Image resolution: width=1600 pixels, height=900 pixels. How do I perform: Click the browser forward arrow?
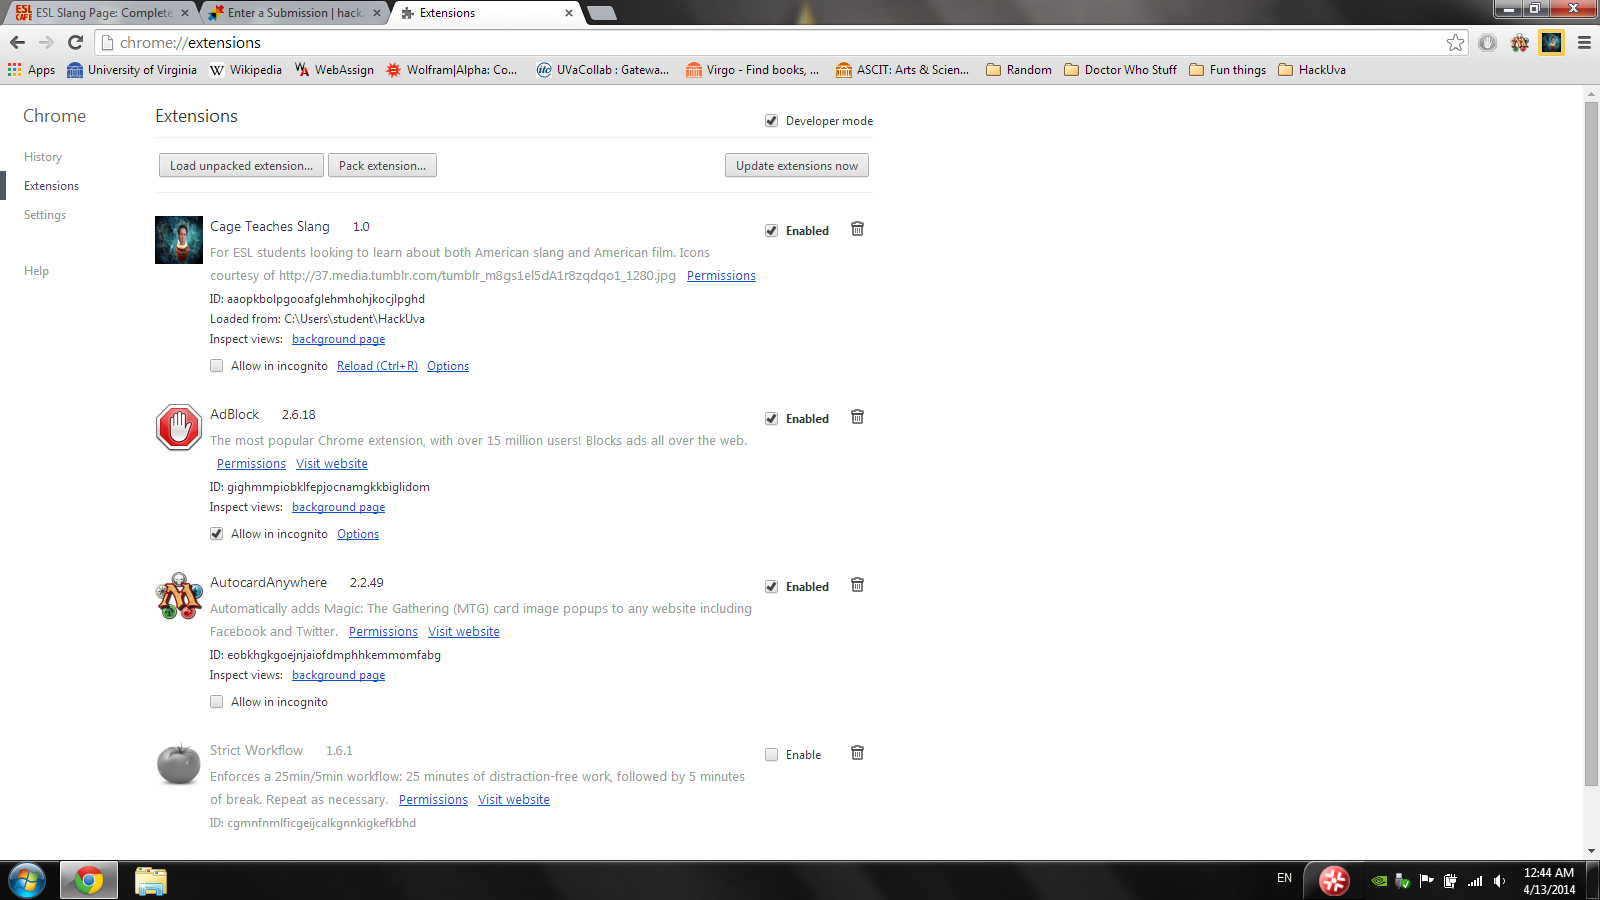(x=46, y=42)
